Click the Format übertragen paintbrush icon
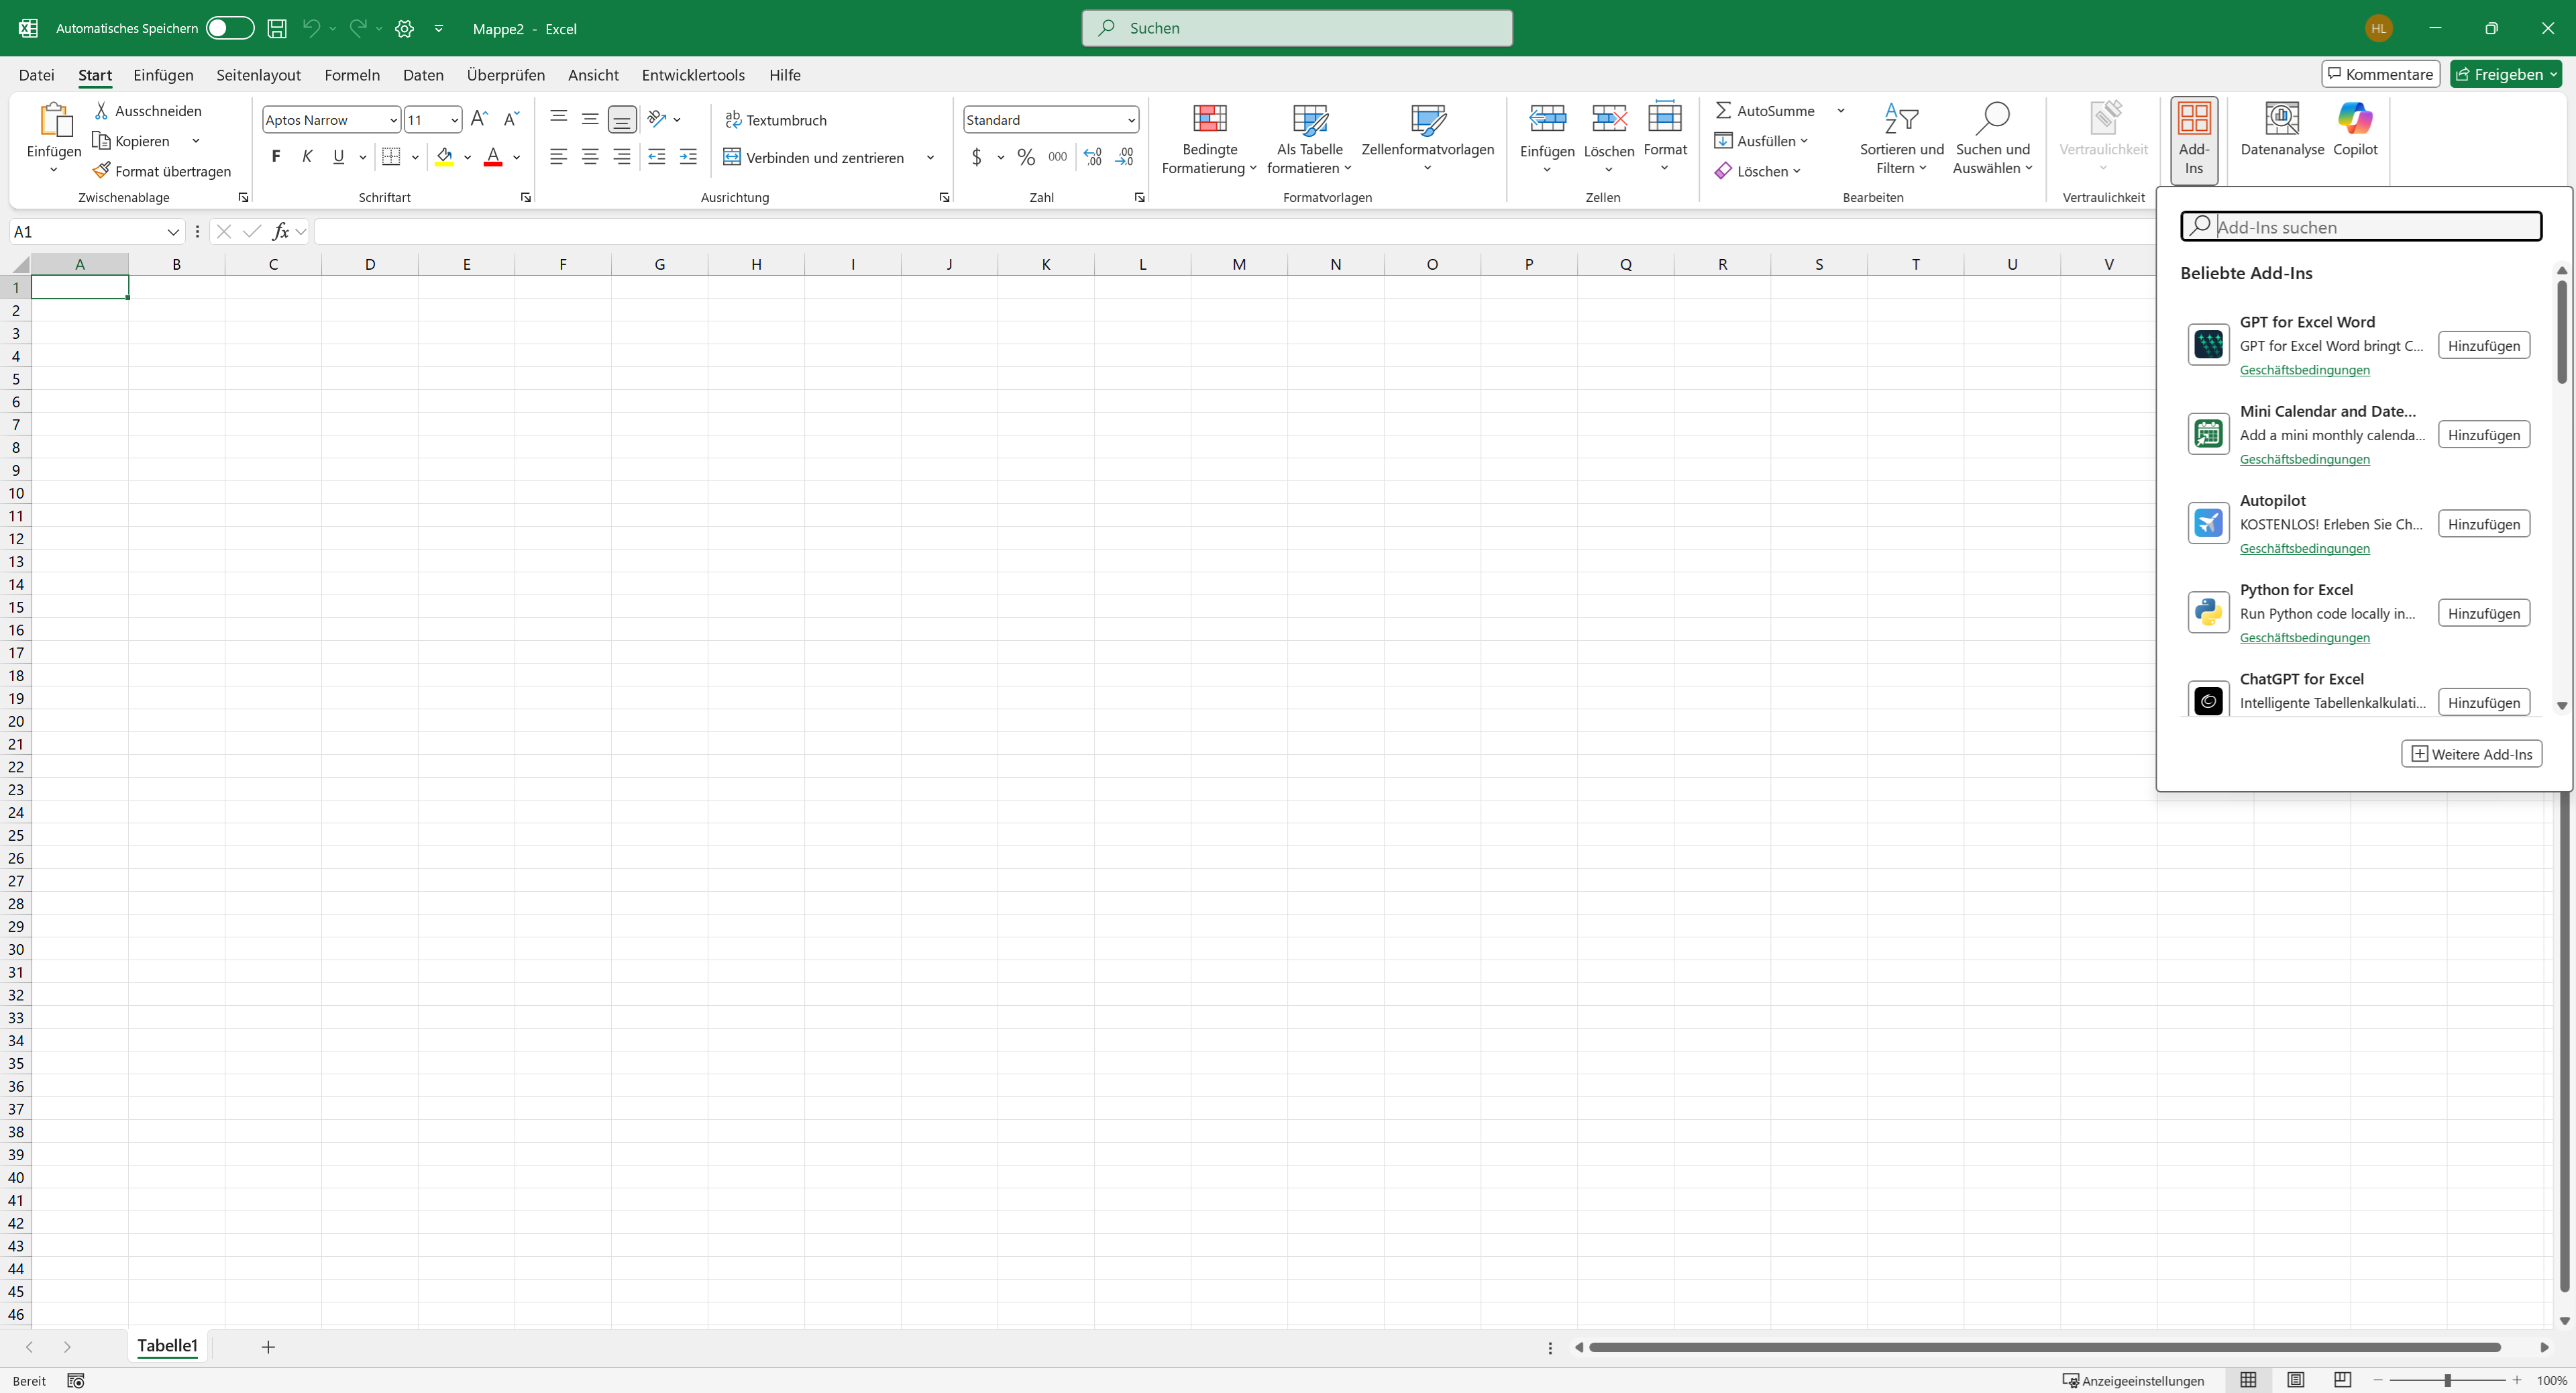The width and height of the screenshot is (2576, 1393). [101, 171]
